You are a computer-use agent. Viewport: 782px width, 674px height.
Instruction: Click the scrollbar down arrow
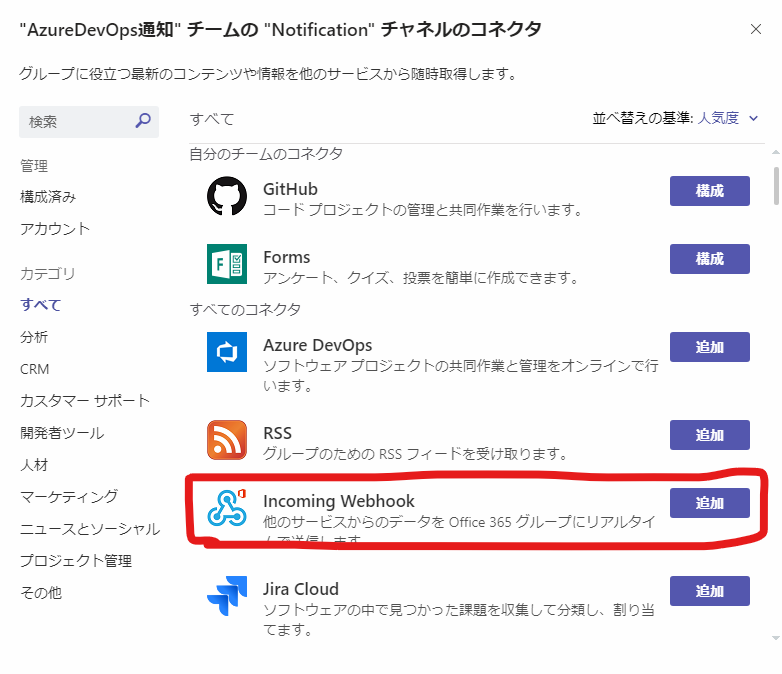click(x=776, y=638)
